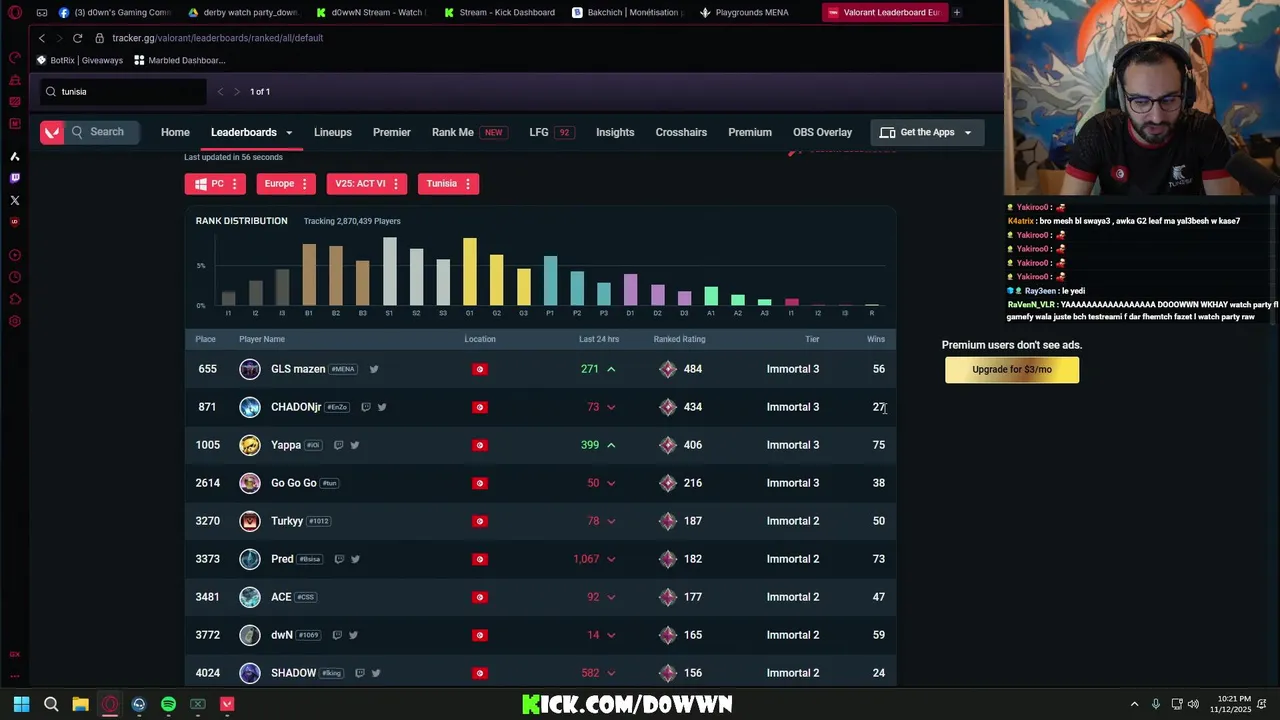Open X in Opera sidebar
1280x720 pixels.
[14, 200]
